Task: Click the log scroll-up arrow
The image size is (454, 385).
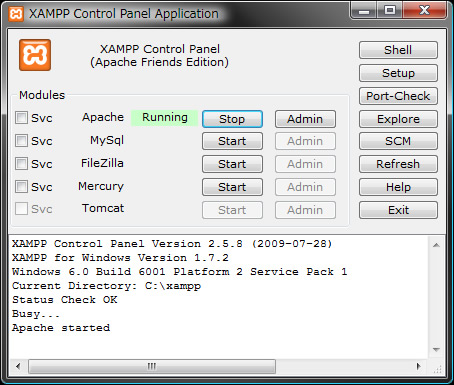Action: point(436,245)
